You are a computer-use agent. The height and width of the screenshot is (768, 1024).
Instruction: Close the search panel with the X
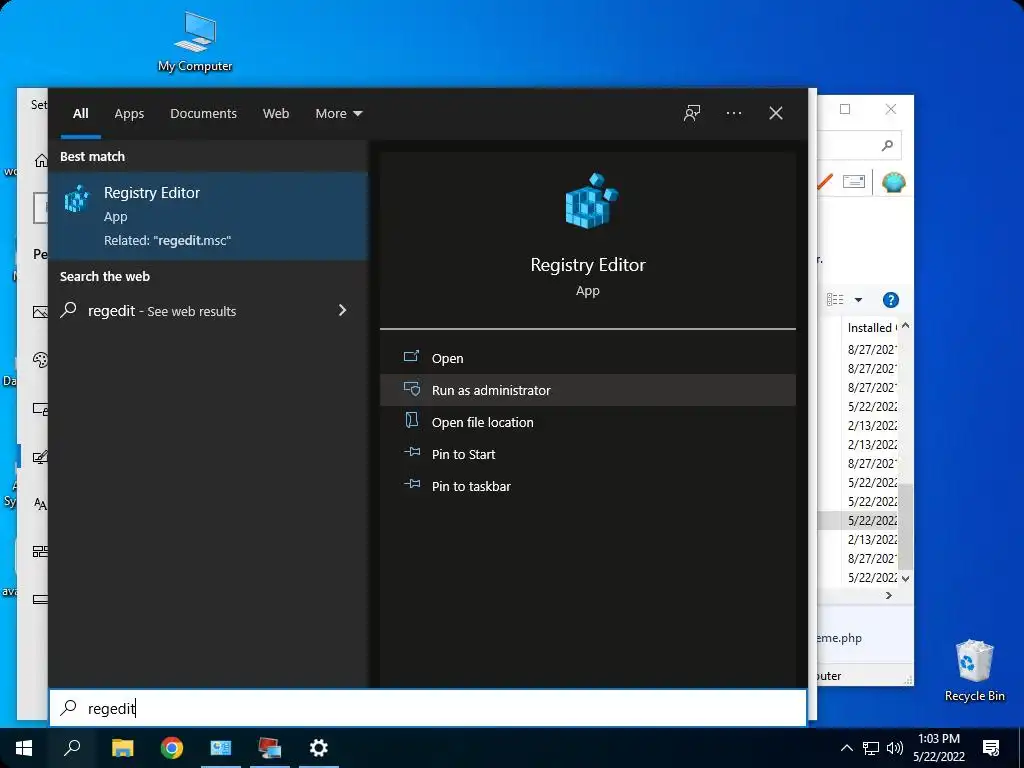pos(776,114)
